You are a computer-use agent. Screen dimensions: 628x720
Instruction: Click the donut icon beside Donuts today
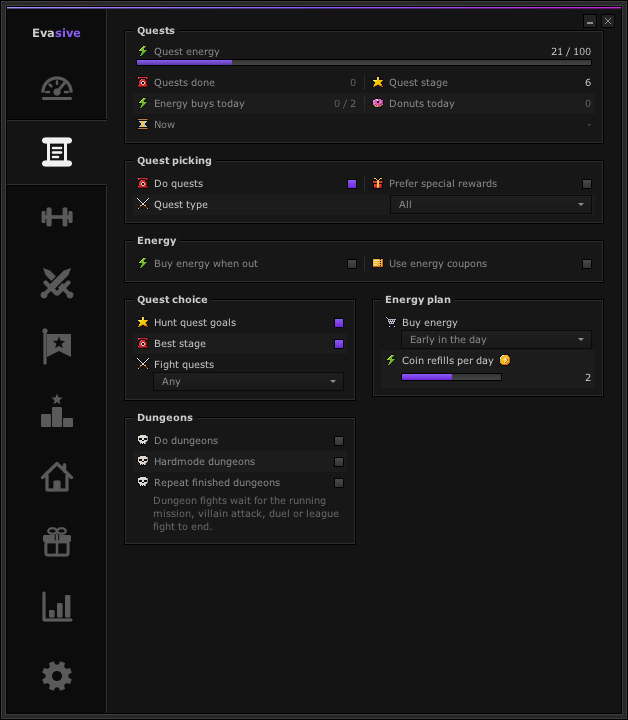pyautogui.click(x=378, y=103)
